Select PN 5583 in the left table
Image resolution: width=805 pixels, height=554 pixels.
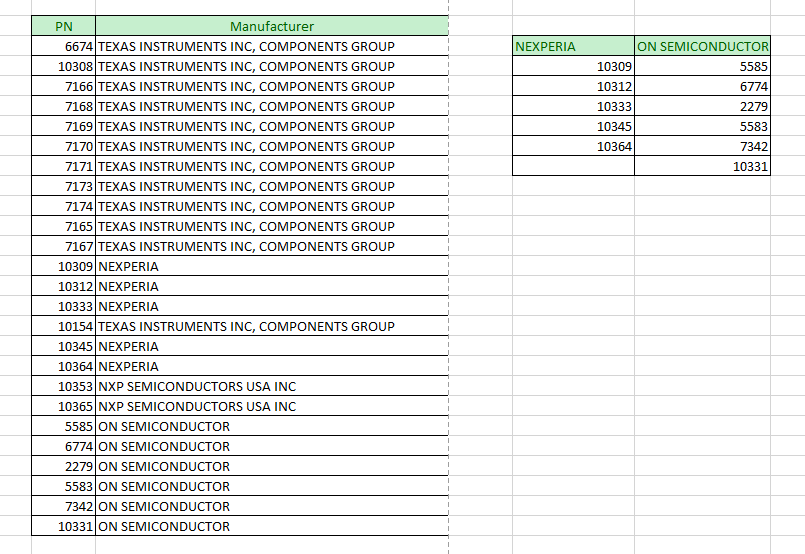64,487
